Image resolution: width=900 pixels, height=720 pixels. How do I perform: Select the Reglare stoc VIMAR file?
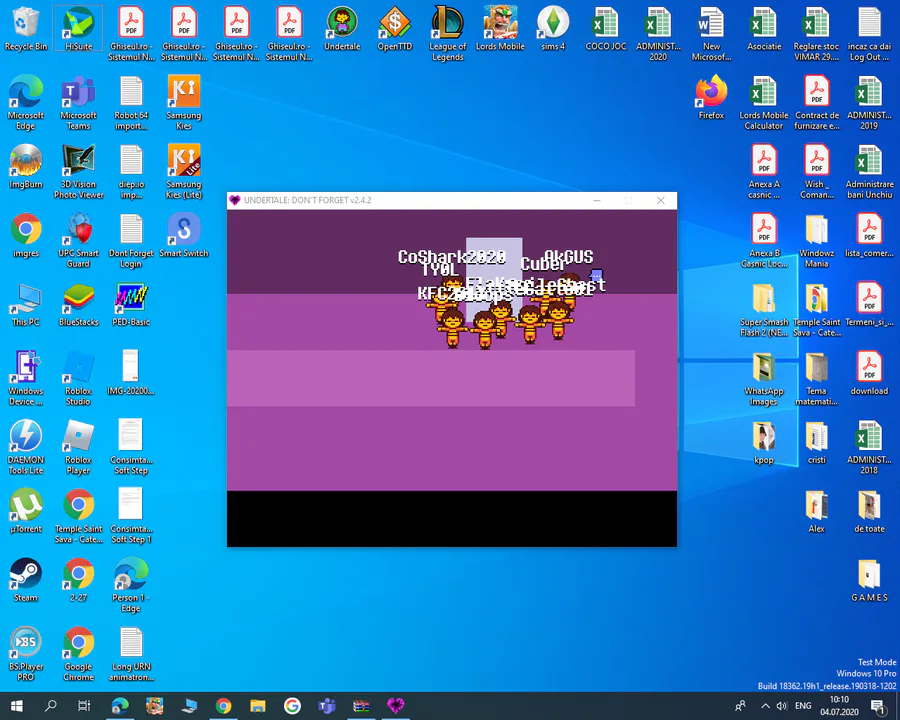pos(816,33)
